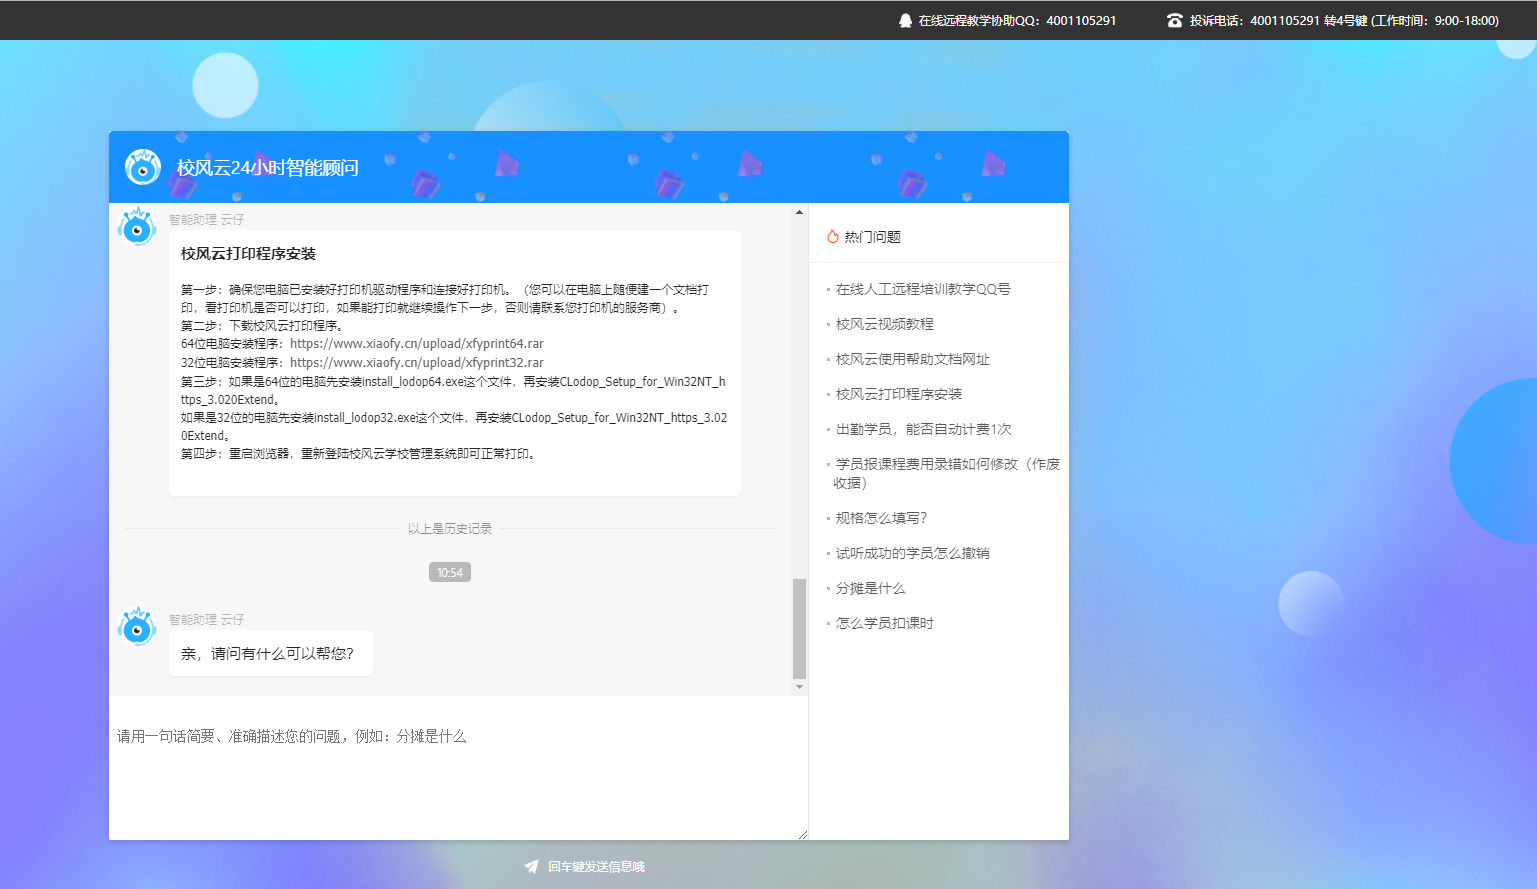Open 校风云使用帮助文档网址 question
1537x889 pixels.
[x=912, y=359]
